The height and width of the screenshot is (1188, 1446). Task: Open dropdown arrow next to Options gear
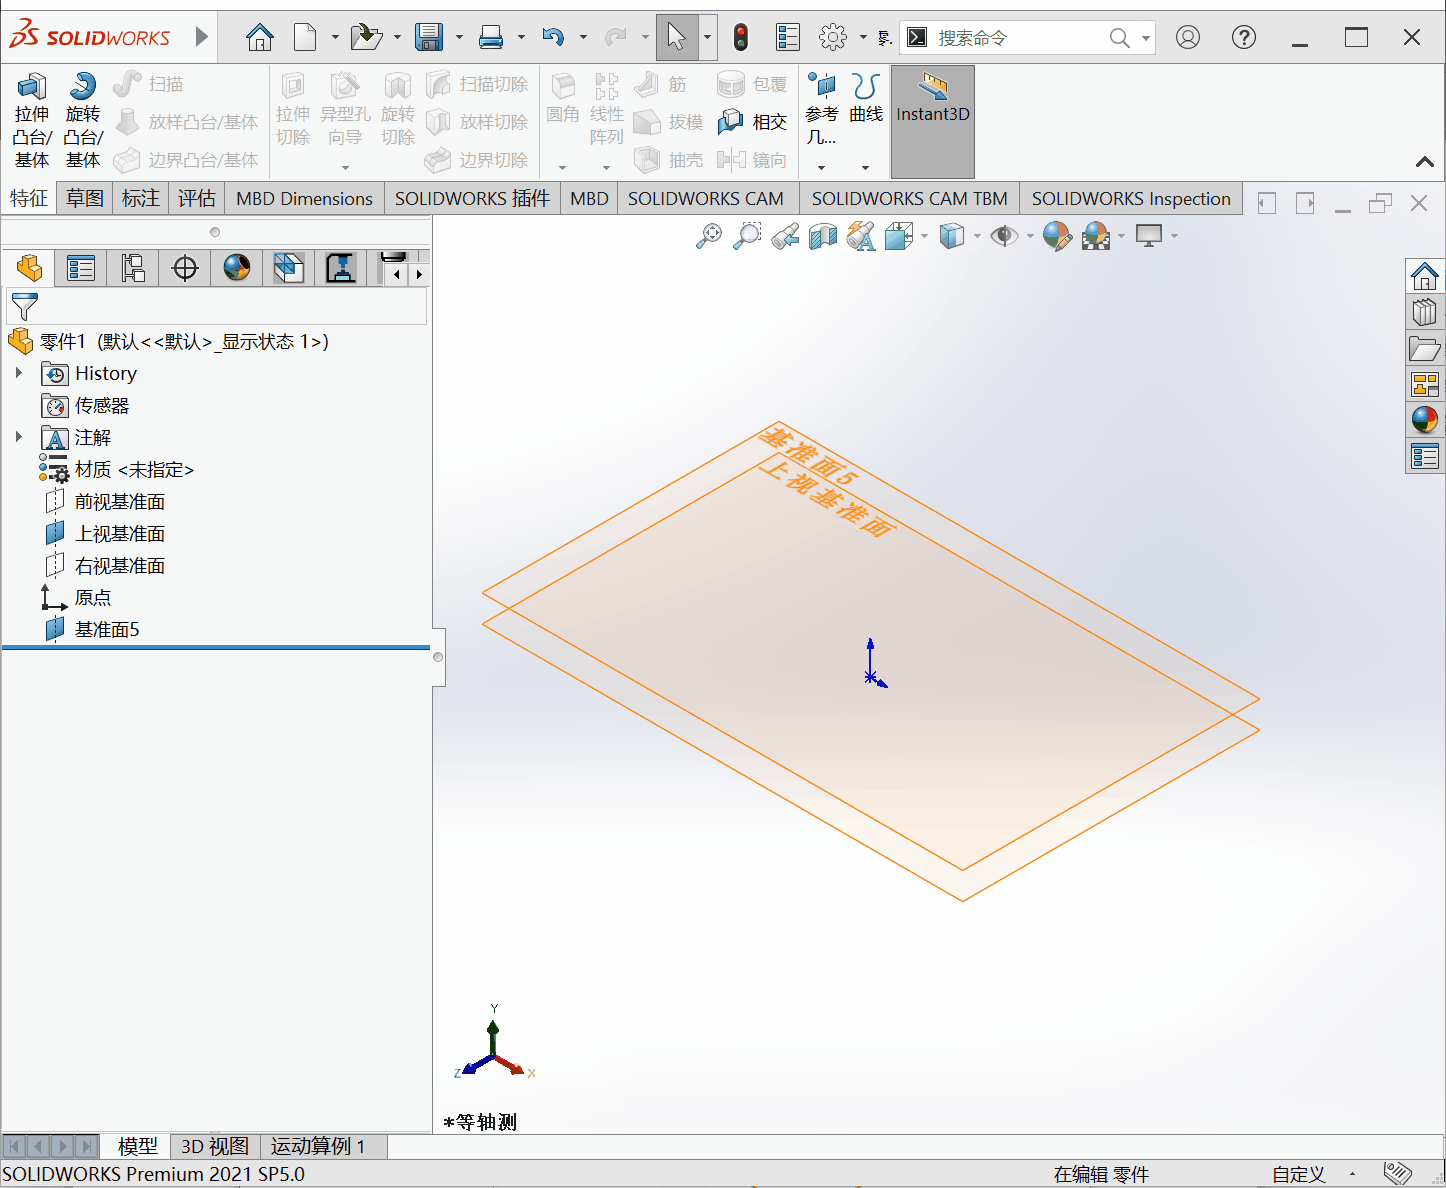(x=863, y=38)
